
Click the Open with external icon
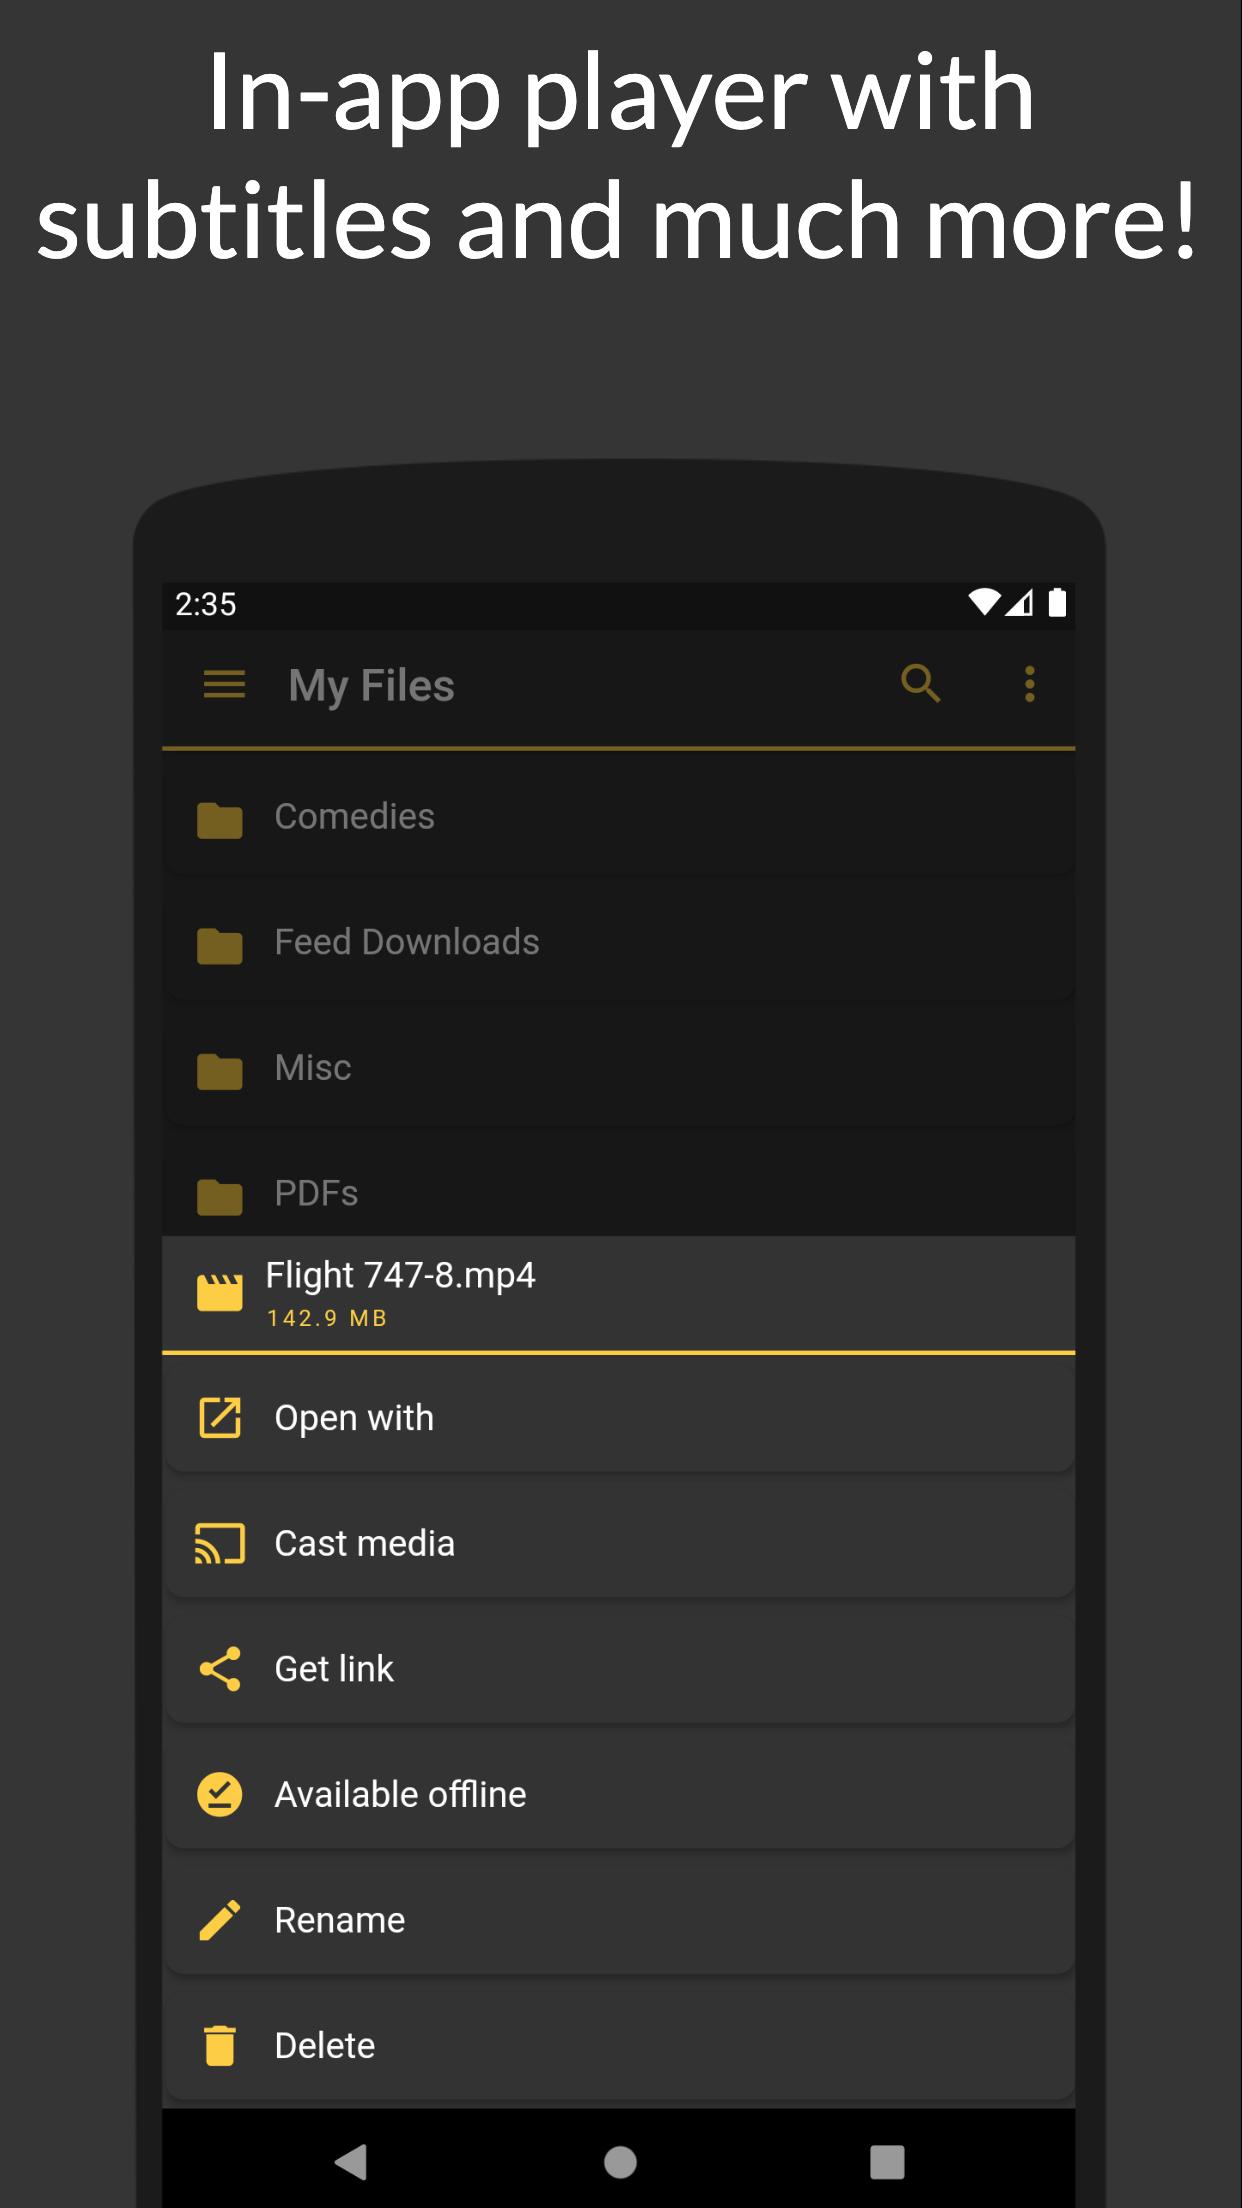point(220,1418)
